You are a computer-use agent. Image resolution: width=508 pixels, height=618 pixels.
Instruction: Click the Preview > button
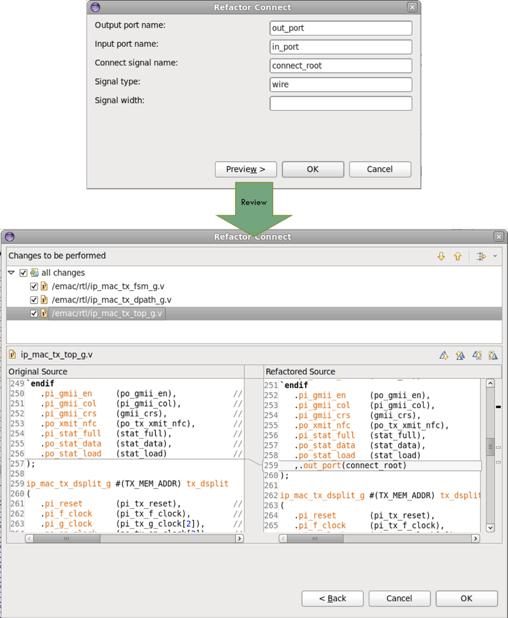pos(246,169)
